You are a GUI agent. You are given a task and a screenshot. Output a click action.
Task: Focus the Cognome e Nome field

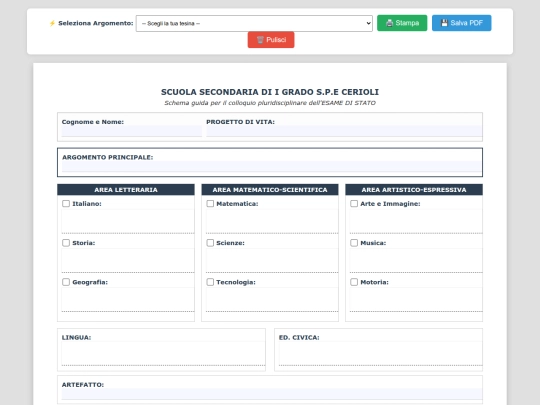(x=132, y=131)
